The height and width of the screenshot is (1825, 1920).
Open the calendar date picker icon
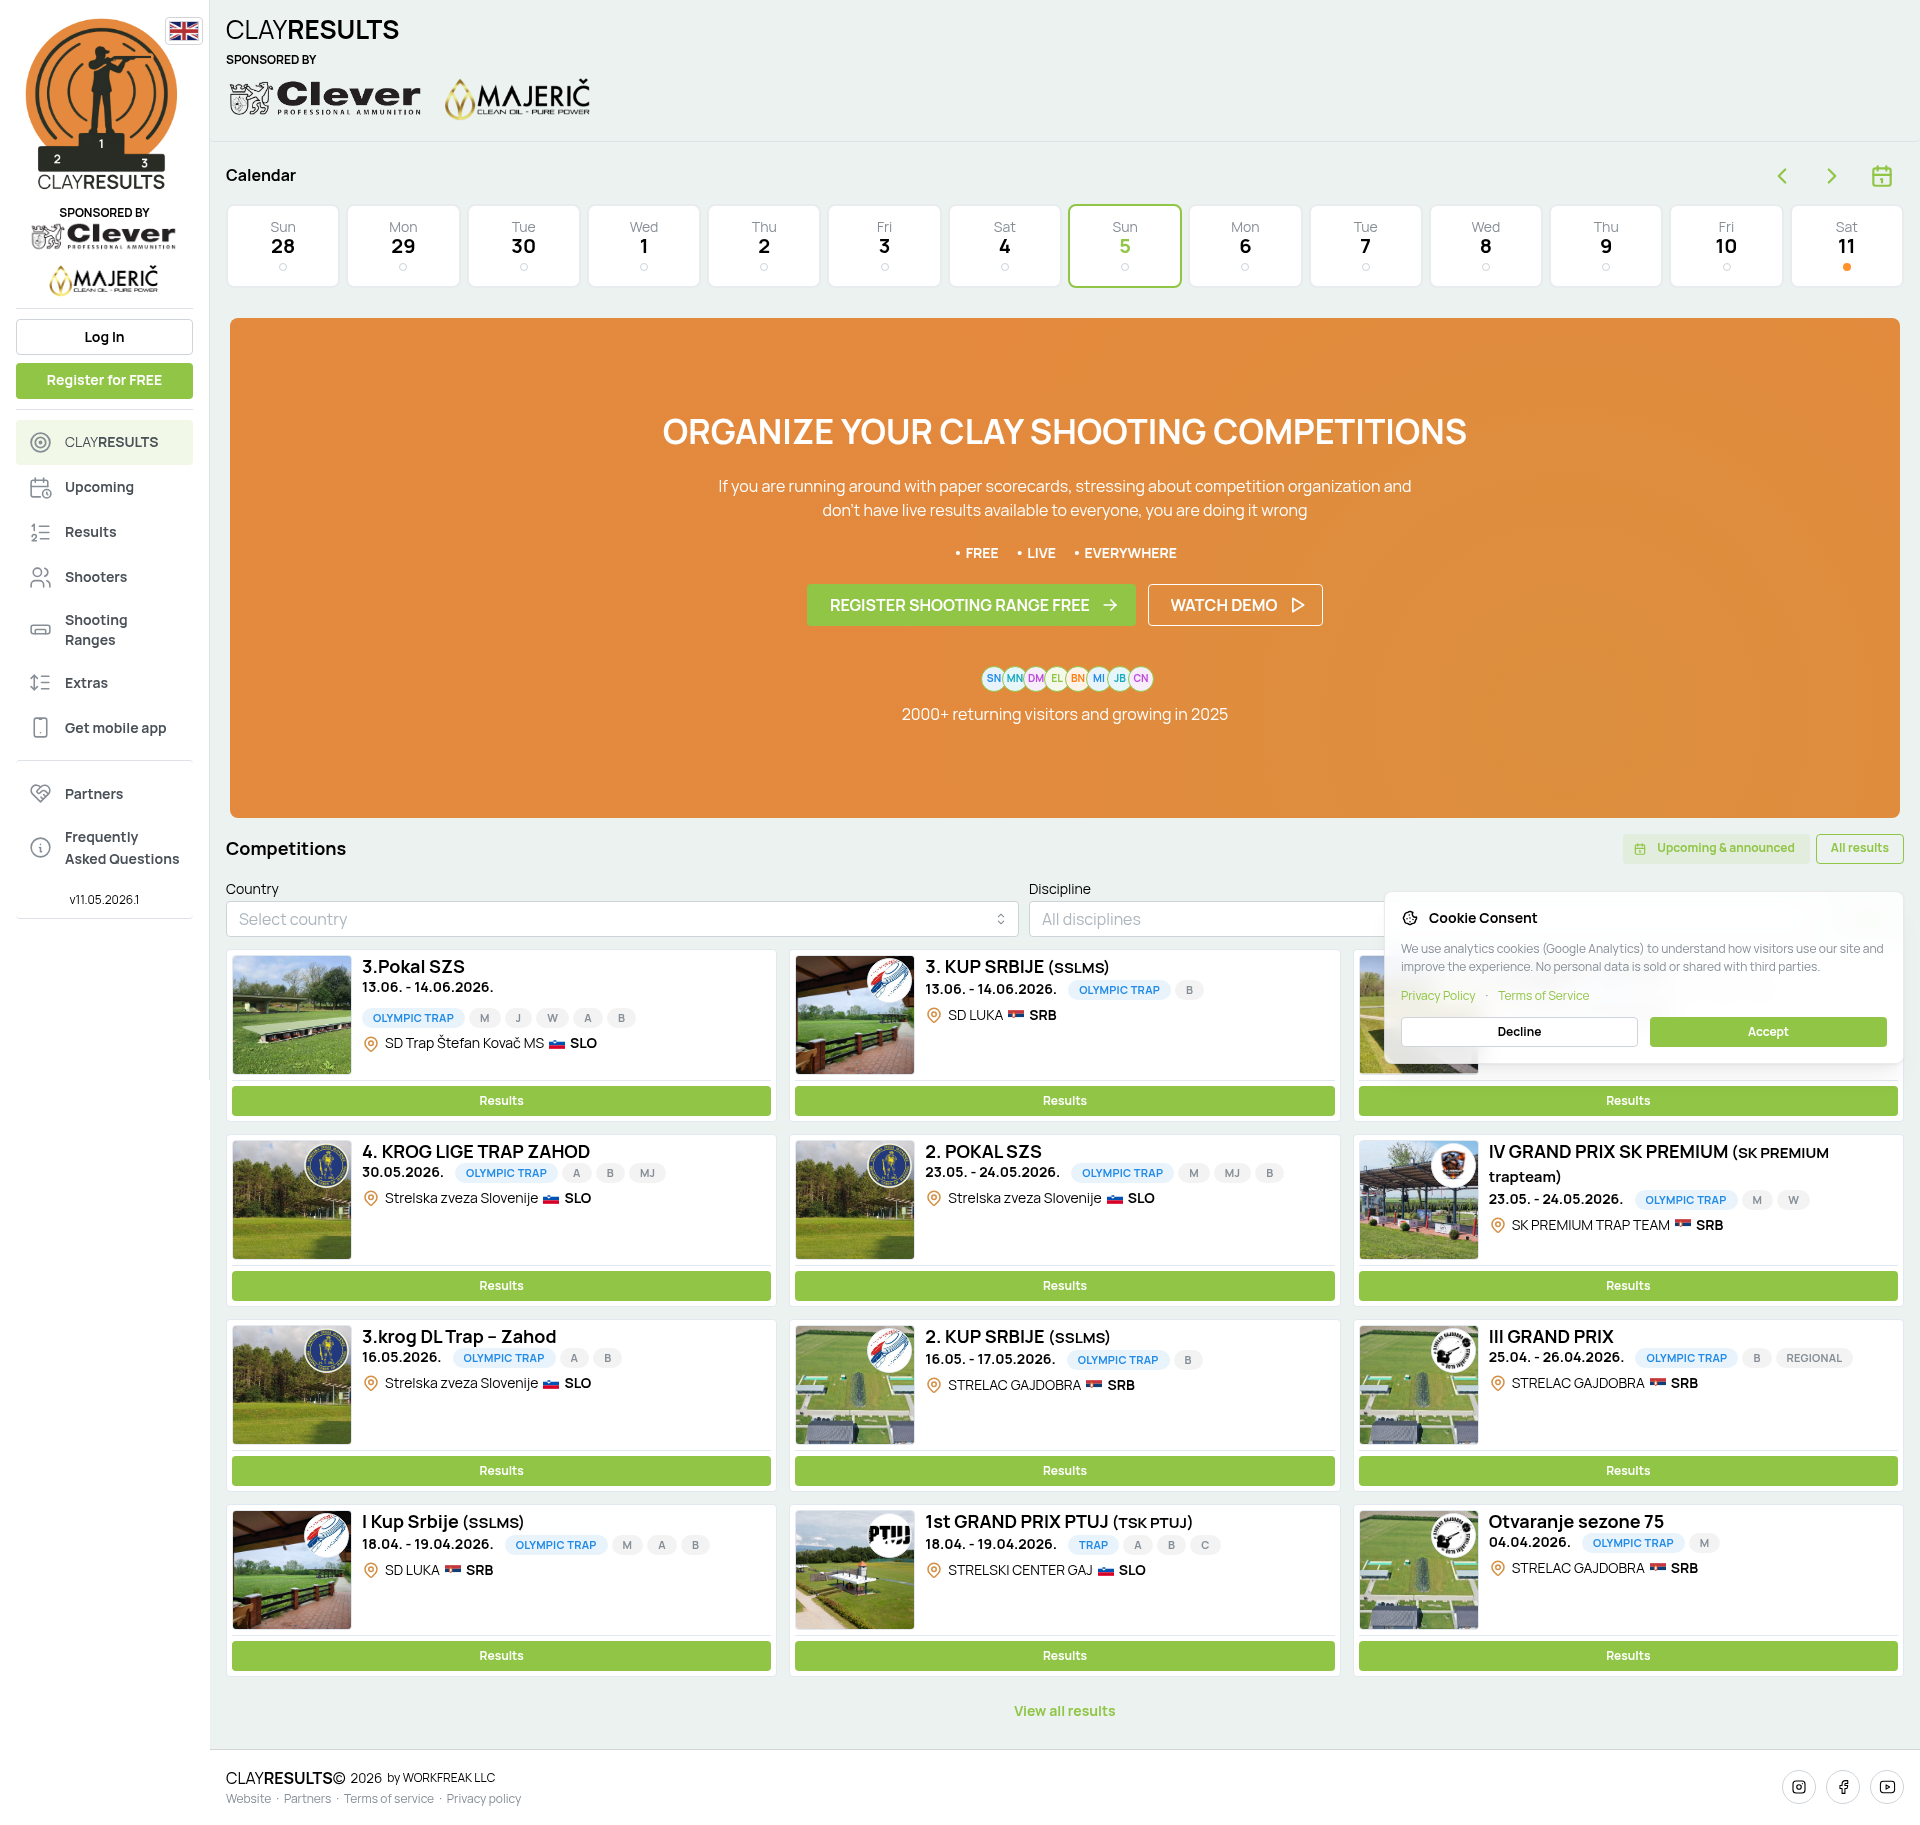click(x=1882, y=176)
